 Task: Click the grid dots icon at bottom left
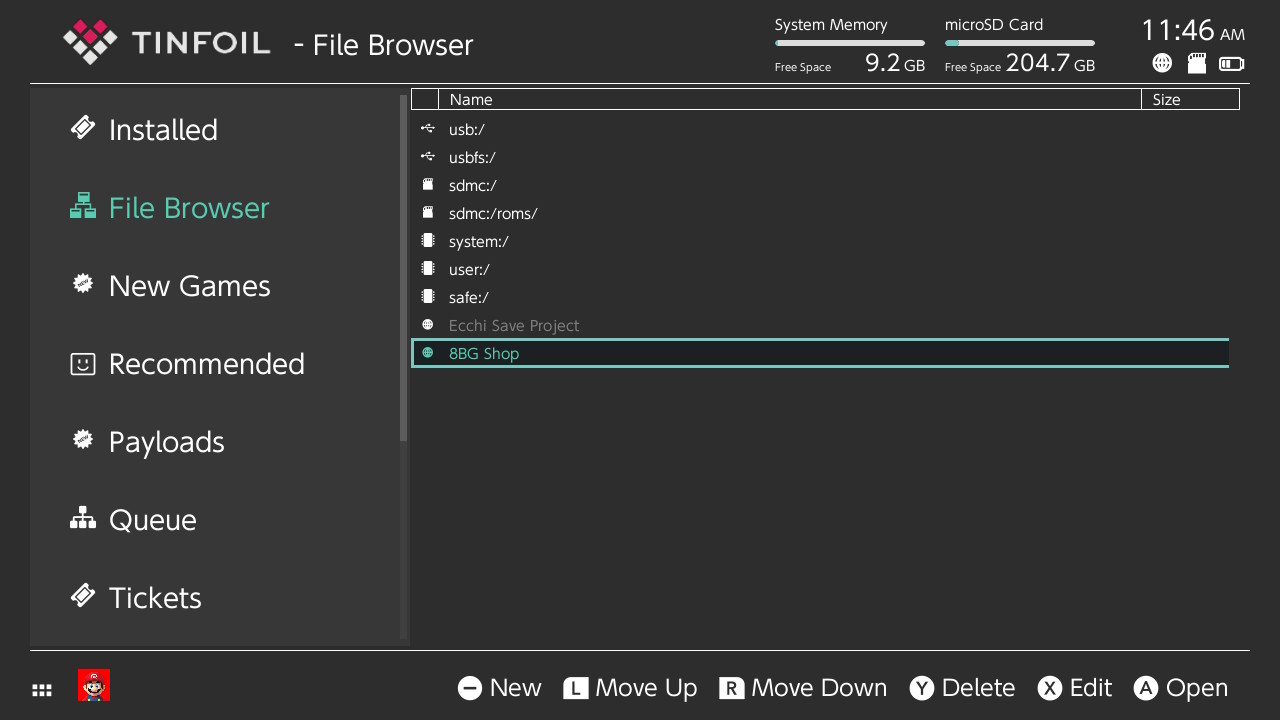click(x=42, y=690)
